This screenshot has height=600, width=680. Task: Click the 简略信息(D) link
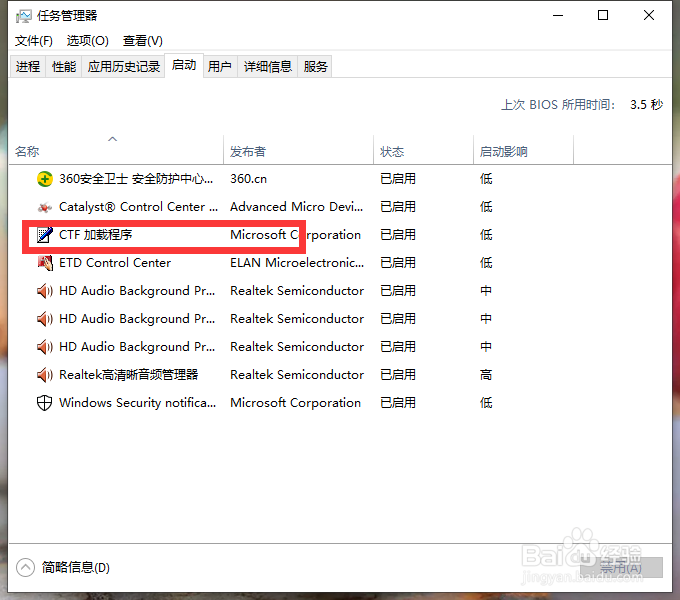[x=75, y=567]
